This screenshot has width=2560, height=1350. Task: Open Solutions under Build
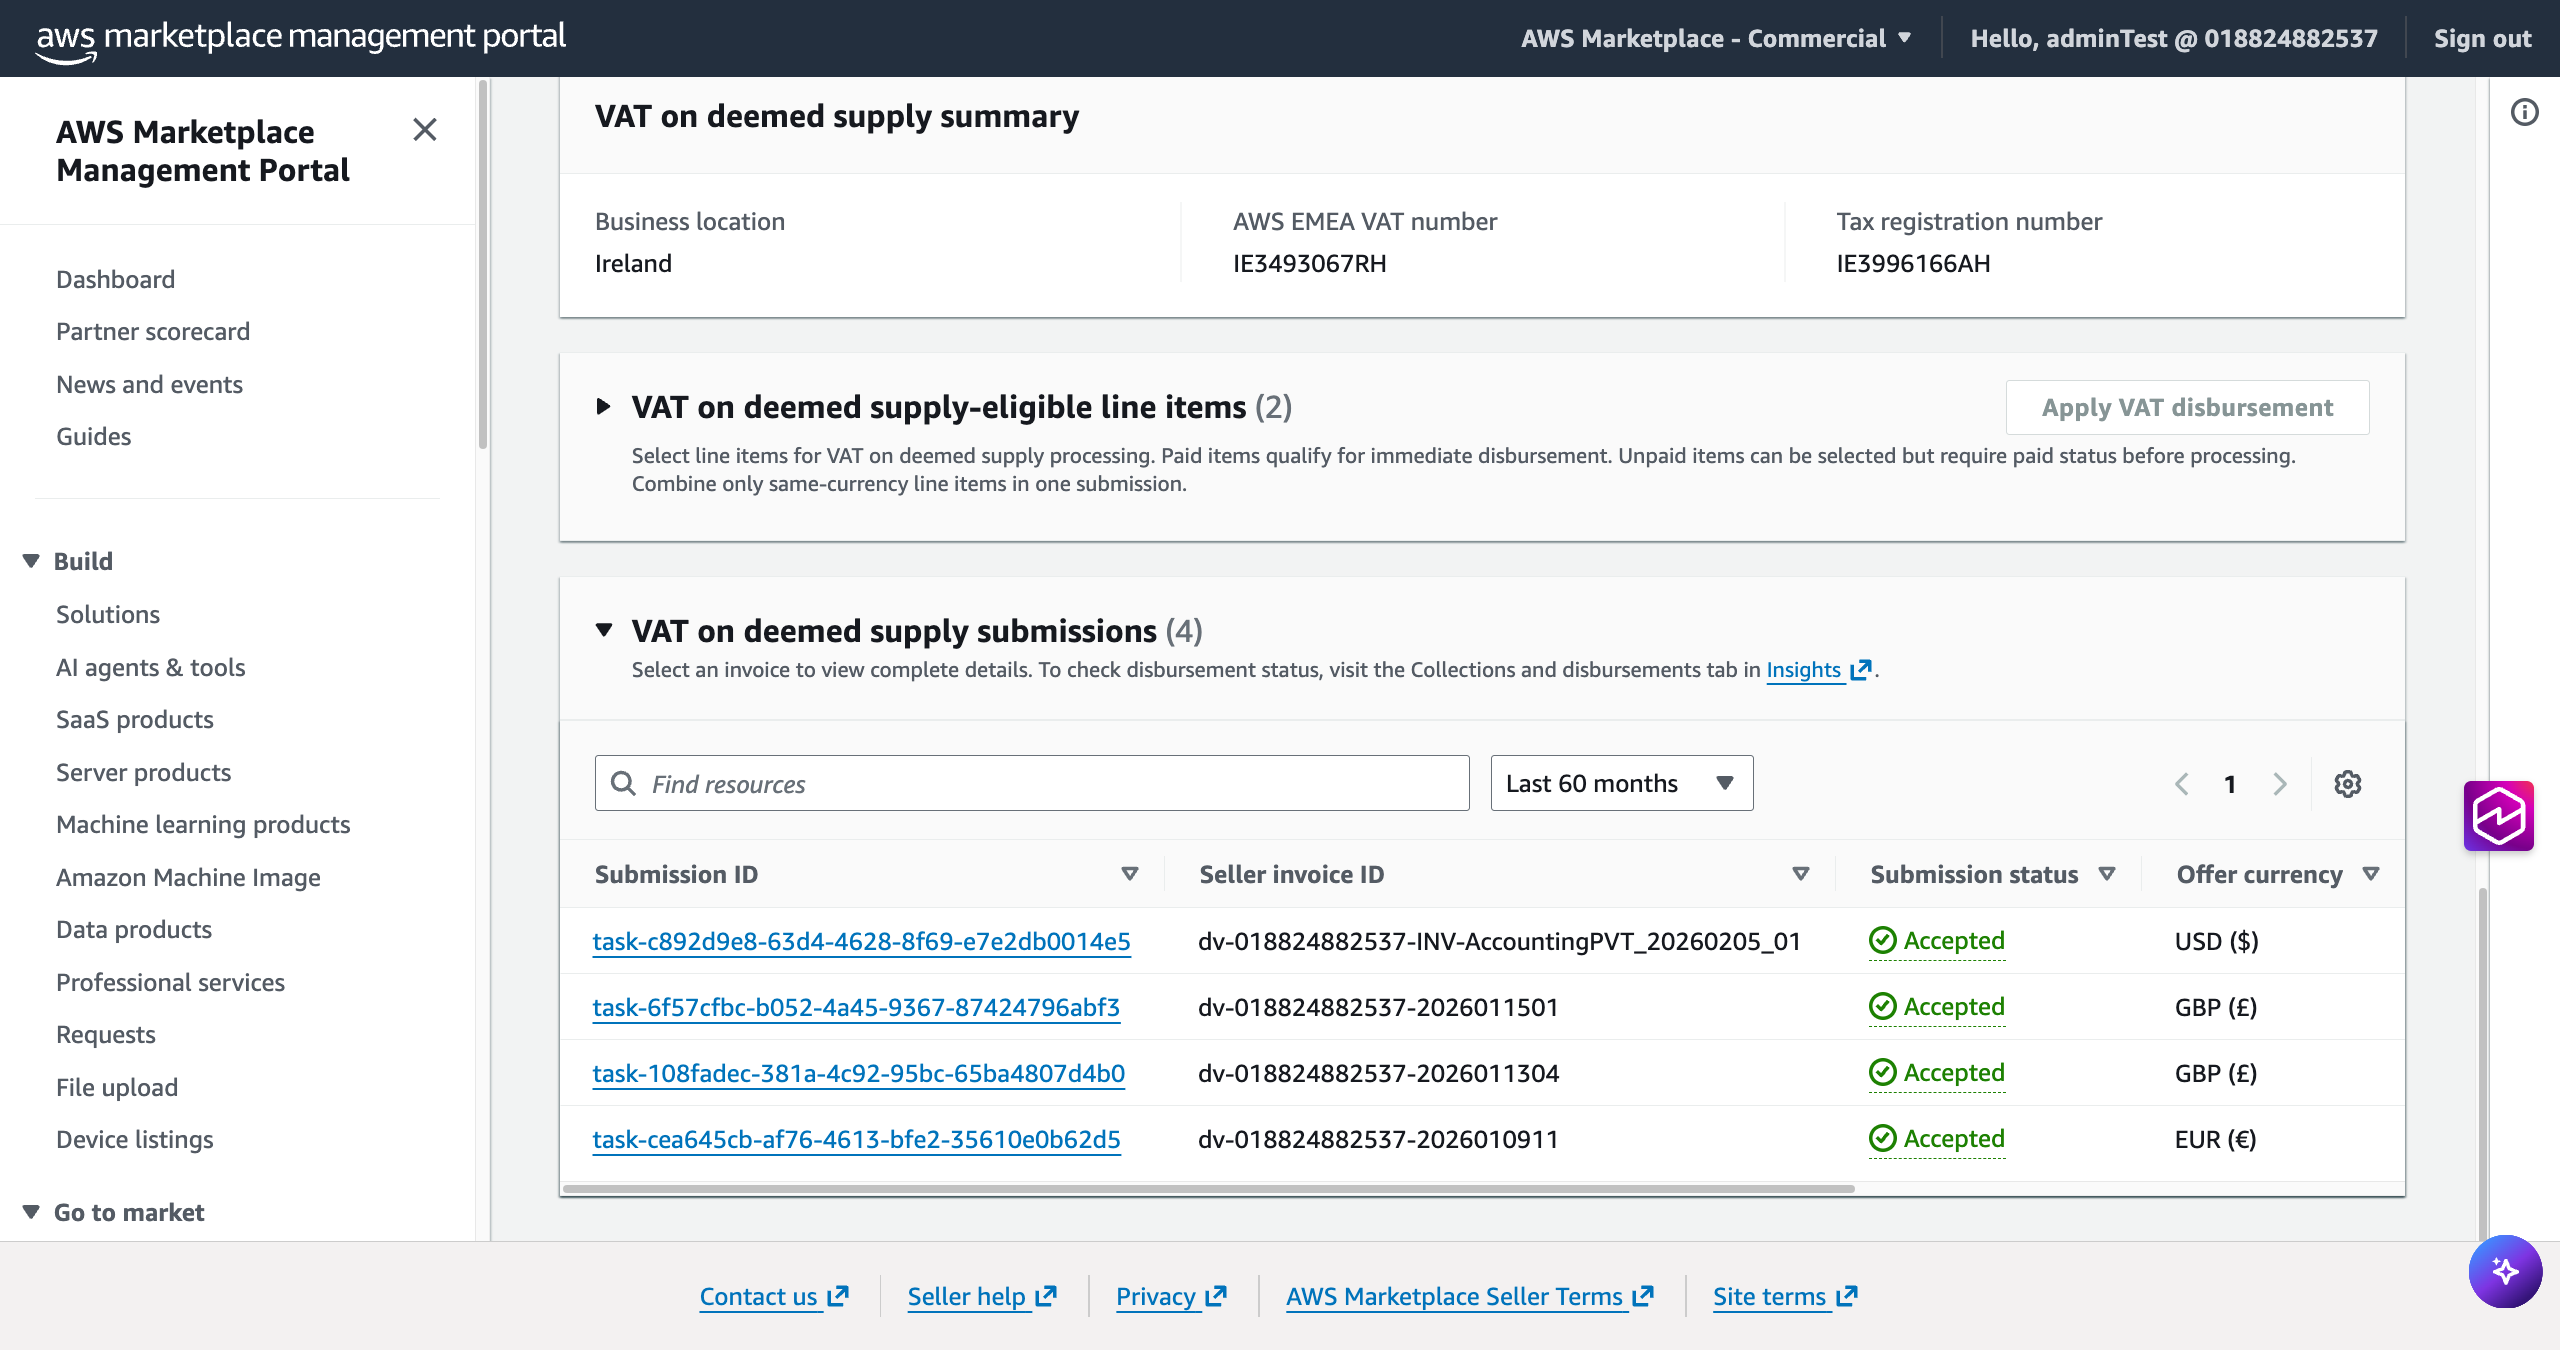coord(108,614)
